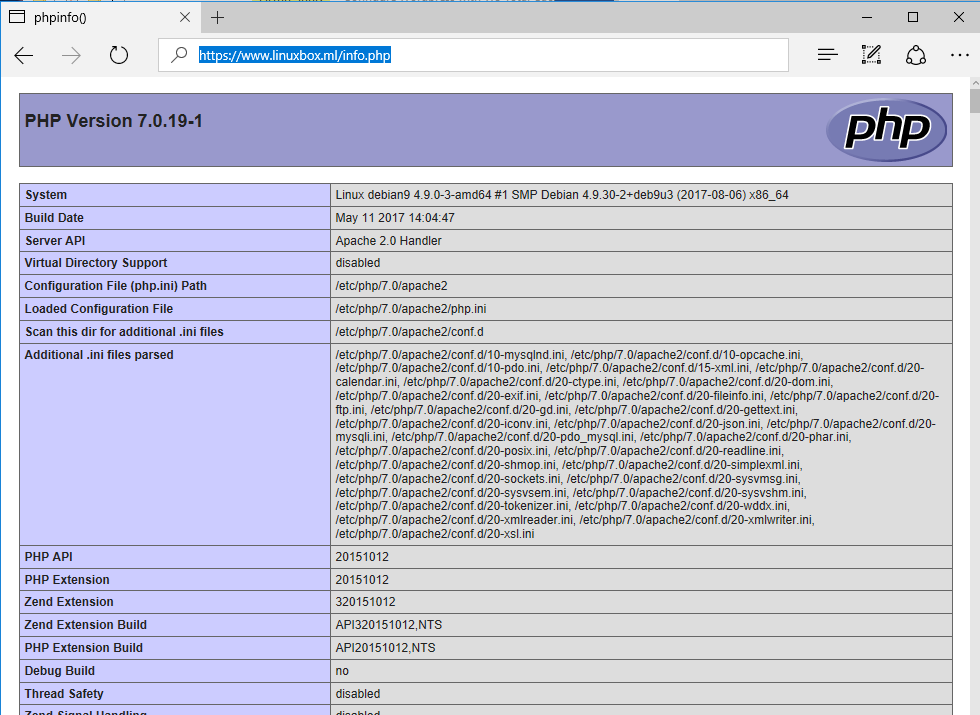Click the search magnifier in address bar
This screenshot has width=980, height=715.
[180, 55]
